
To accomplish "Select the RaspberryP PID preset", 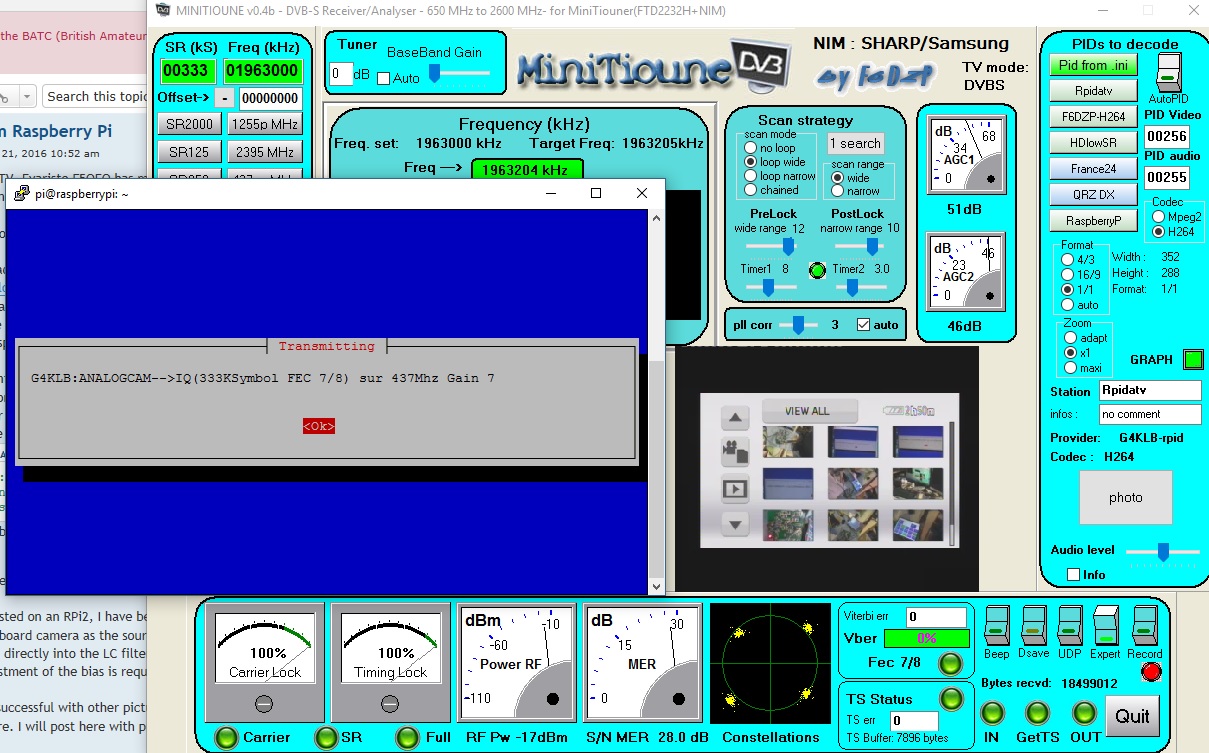I will [x=1094, y=221].
